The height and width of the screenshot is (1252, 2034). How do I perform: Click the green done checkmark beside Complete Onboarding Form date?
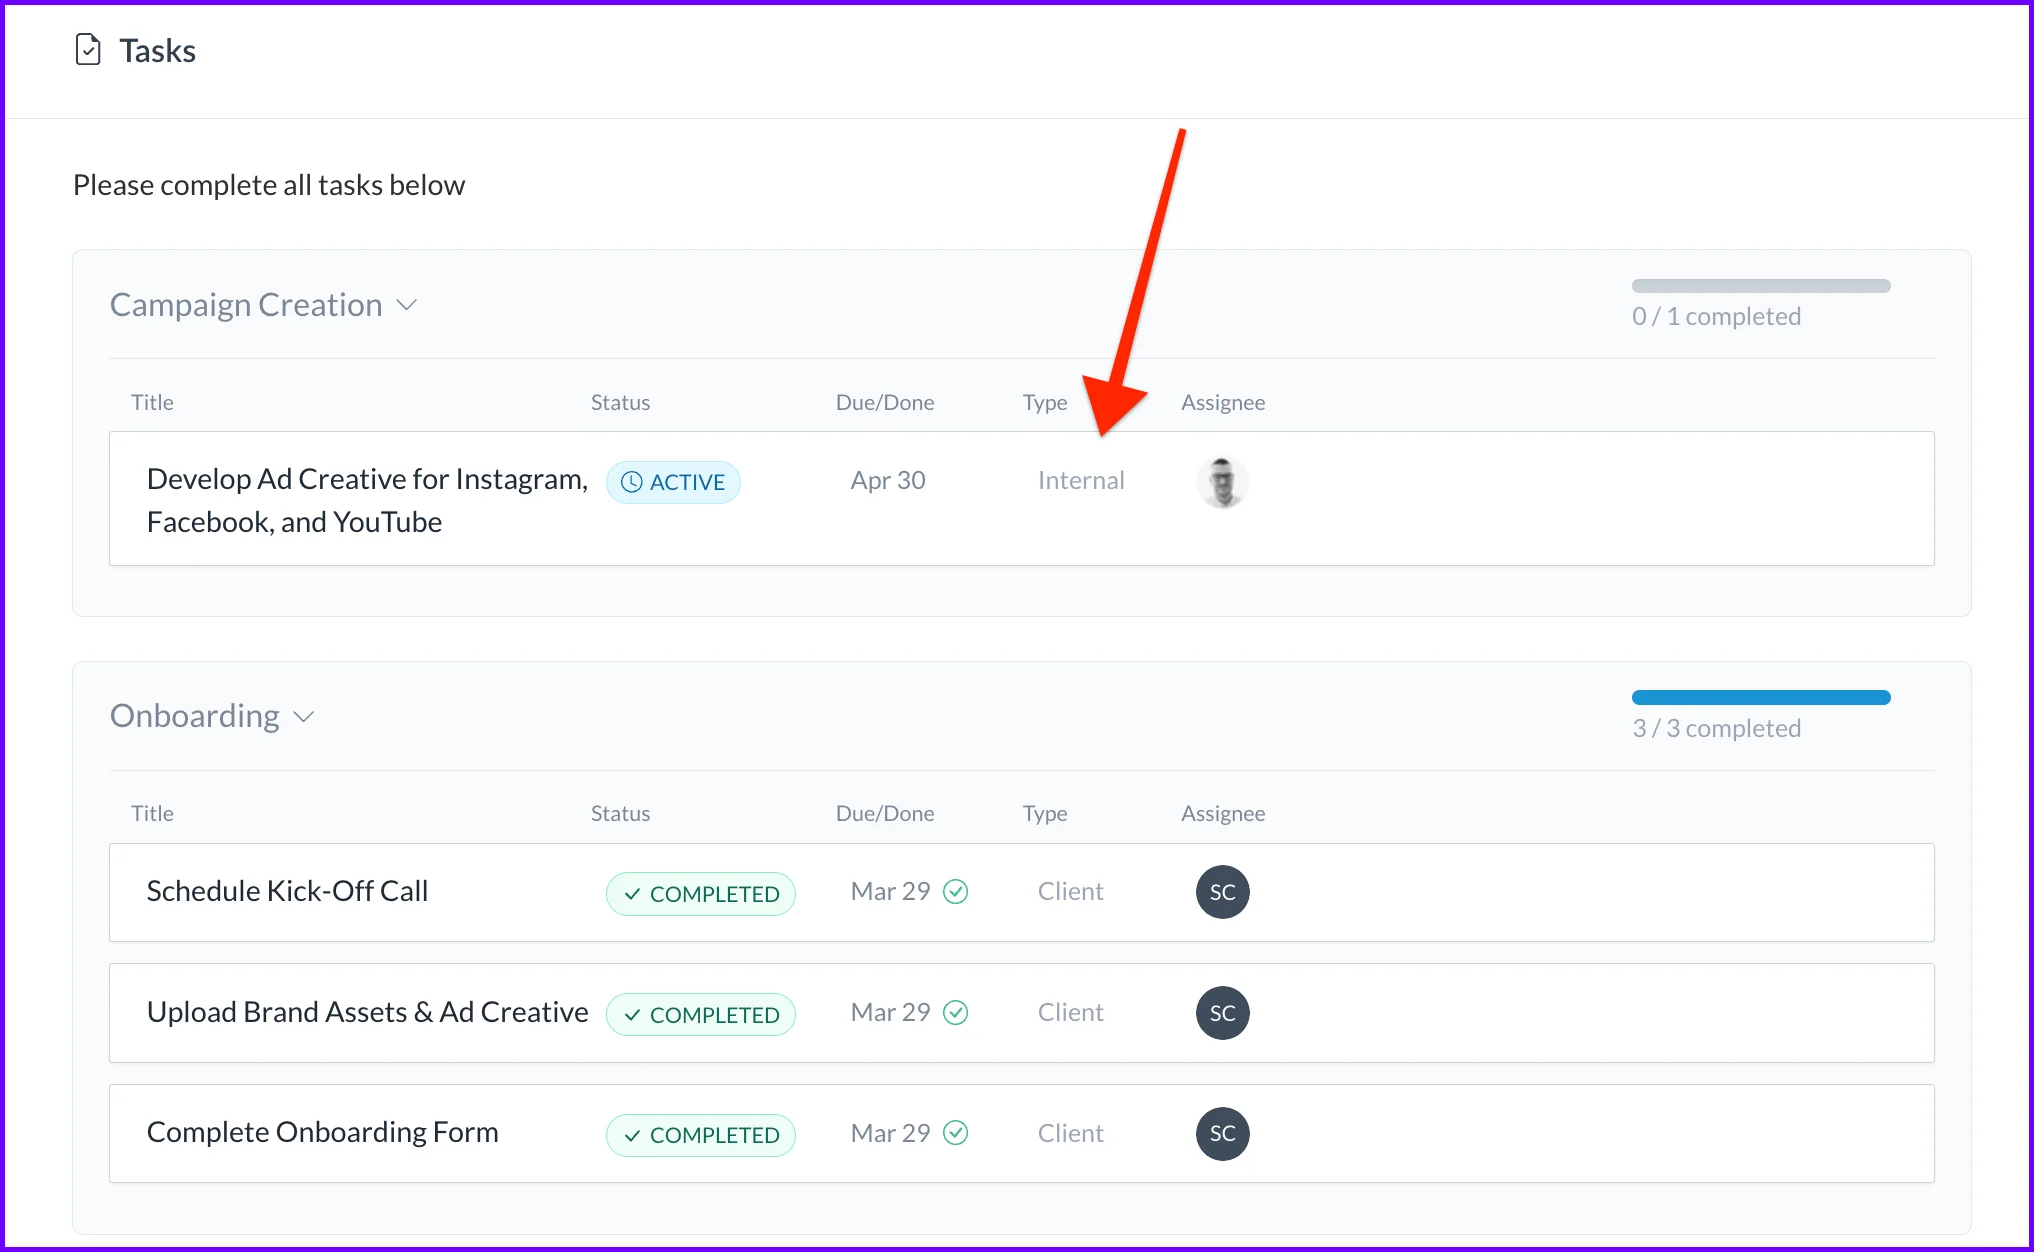pyautogui.click(x=956, y=1132)
